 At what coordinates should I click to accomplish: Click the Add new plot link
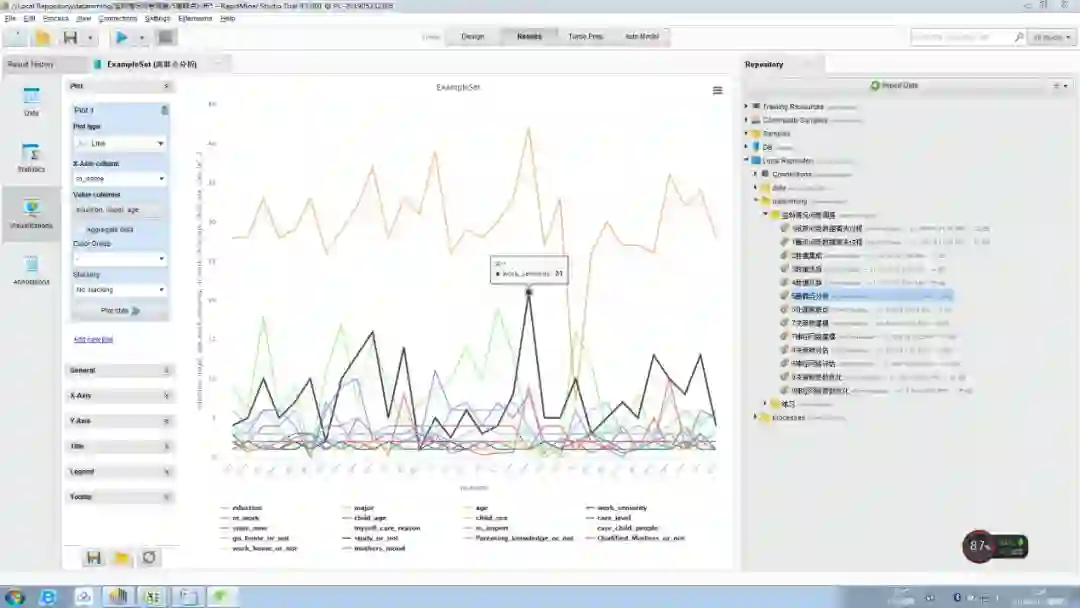coord(93,339)
